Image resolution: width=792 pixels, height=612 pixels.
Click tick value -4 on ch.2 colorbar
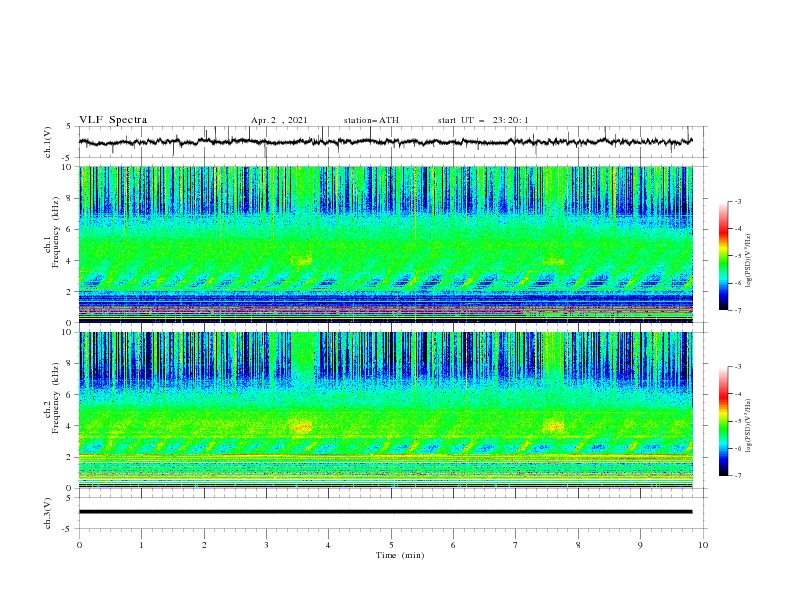tap(737, 394)
